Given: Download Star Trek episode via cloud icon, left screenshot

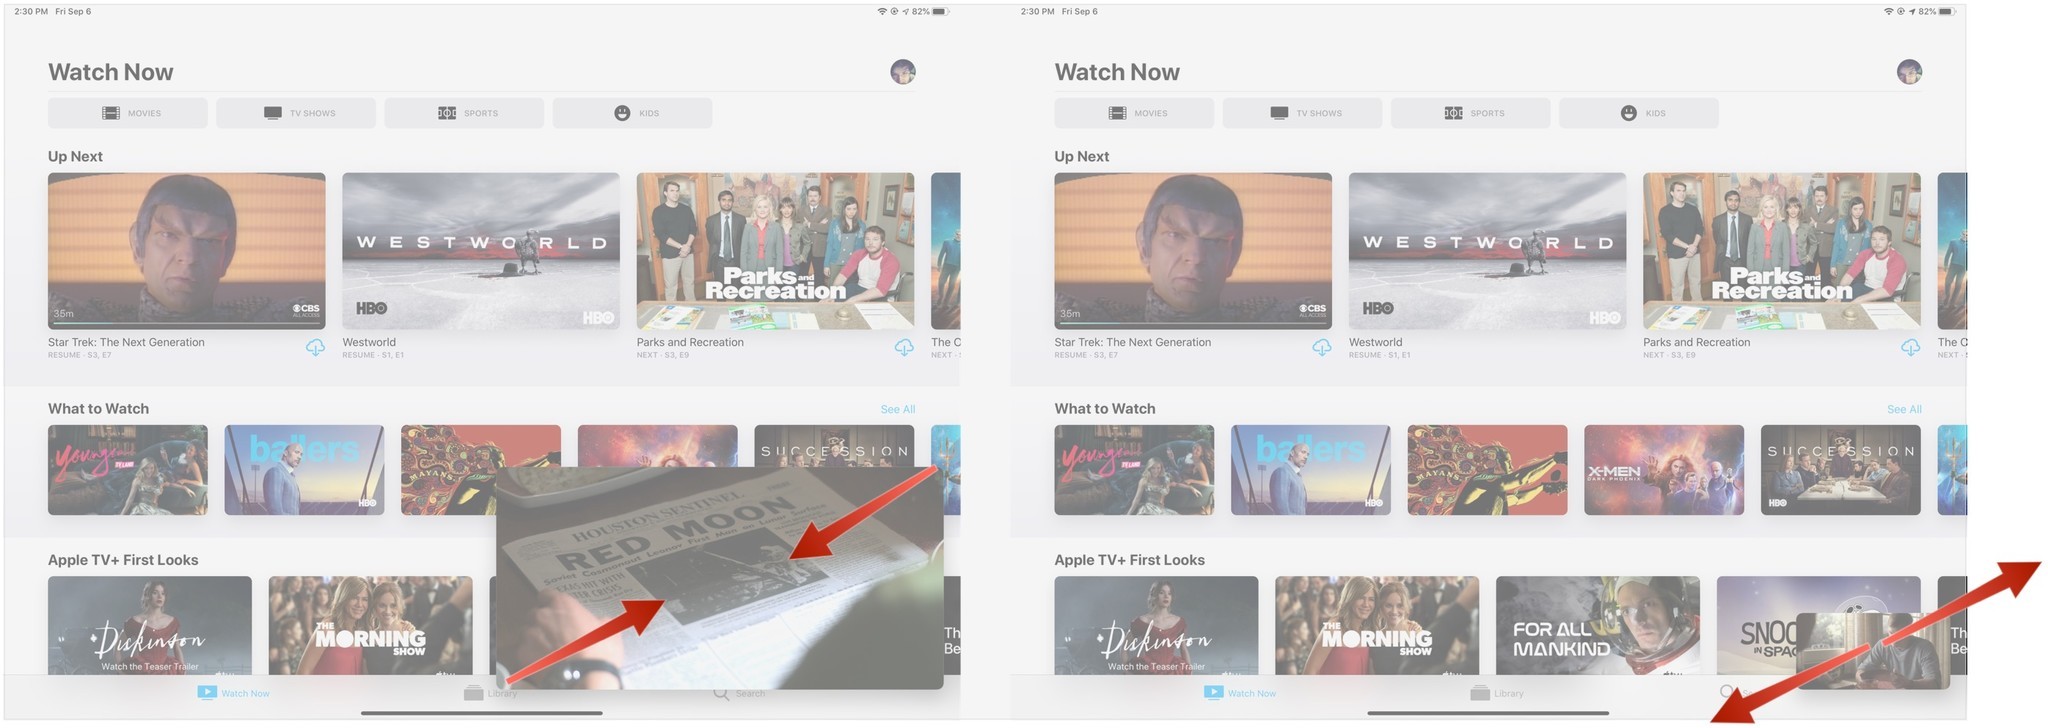Looking at the screenshot, I should [315, 347].
